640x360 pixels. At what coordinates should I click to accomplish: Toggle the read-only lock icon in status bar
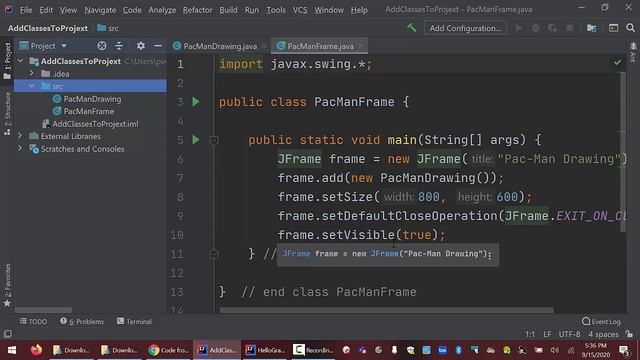629,334
